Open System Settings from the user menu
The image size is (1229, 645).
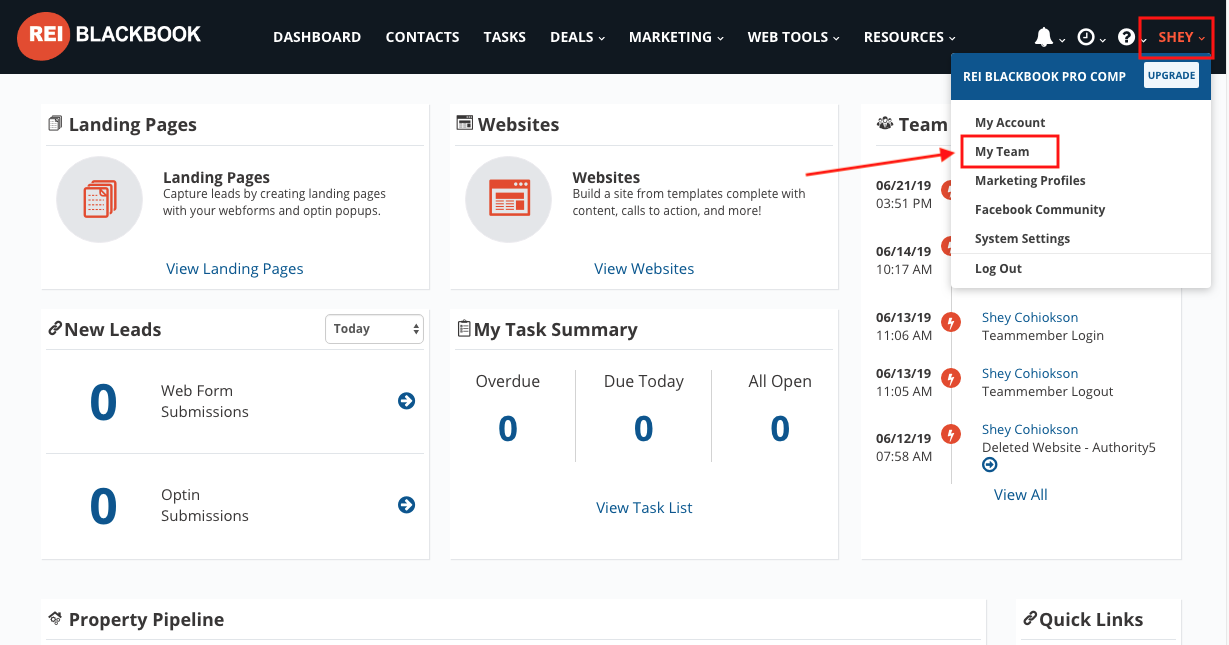point(1022,239)
